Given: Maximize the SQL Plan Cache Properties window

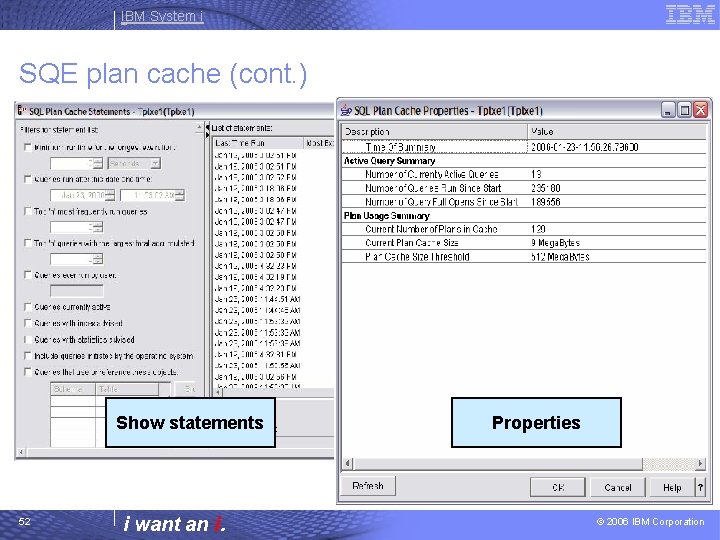Looking at the screenshot, I should [x=684, y=110].
